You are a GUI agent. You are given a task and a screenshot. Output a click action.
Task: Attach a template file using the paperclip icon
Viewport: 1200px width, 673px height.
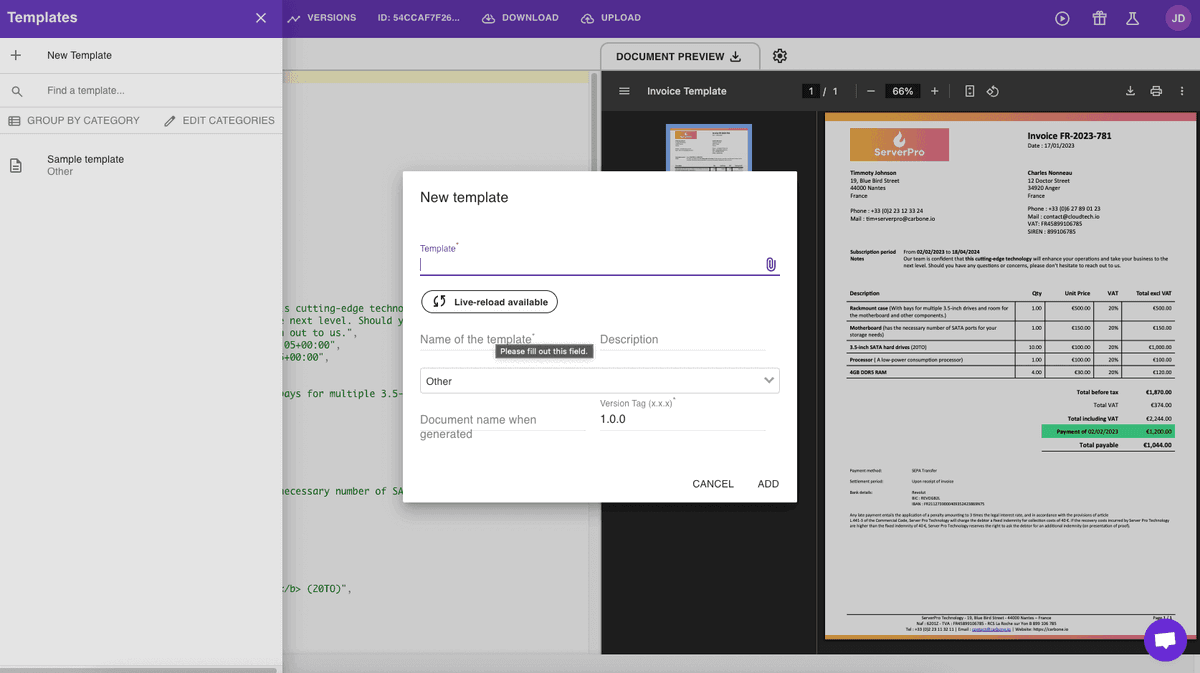click(x=770, y=264)
